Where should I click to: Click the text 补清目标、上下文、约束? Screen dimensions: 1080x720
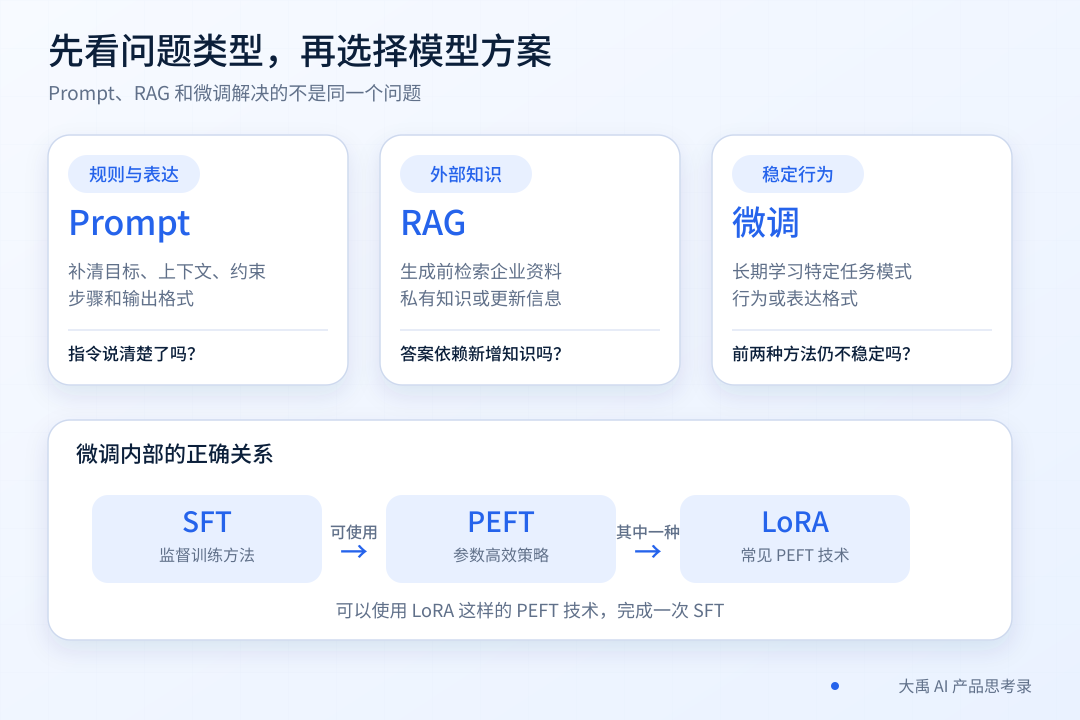[167, 271]
